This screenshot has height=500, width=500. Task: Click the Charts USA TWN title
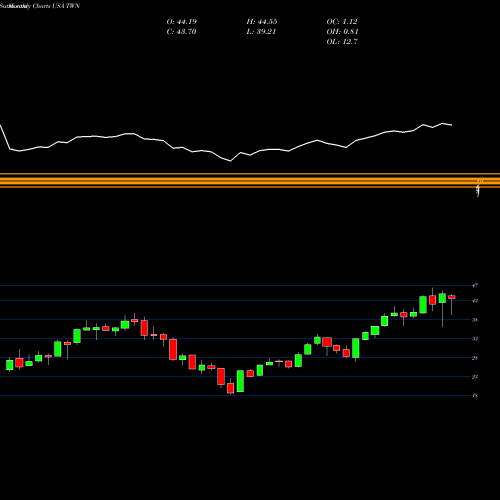(x=56, y=6)
